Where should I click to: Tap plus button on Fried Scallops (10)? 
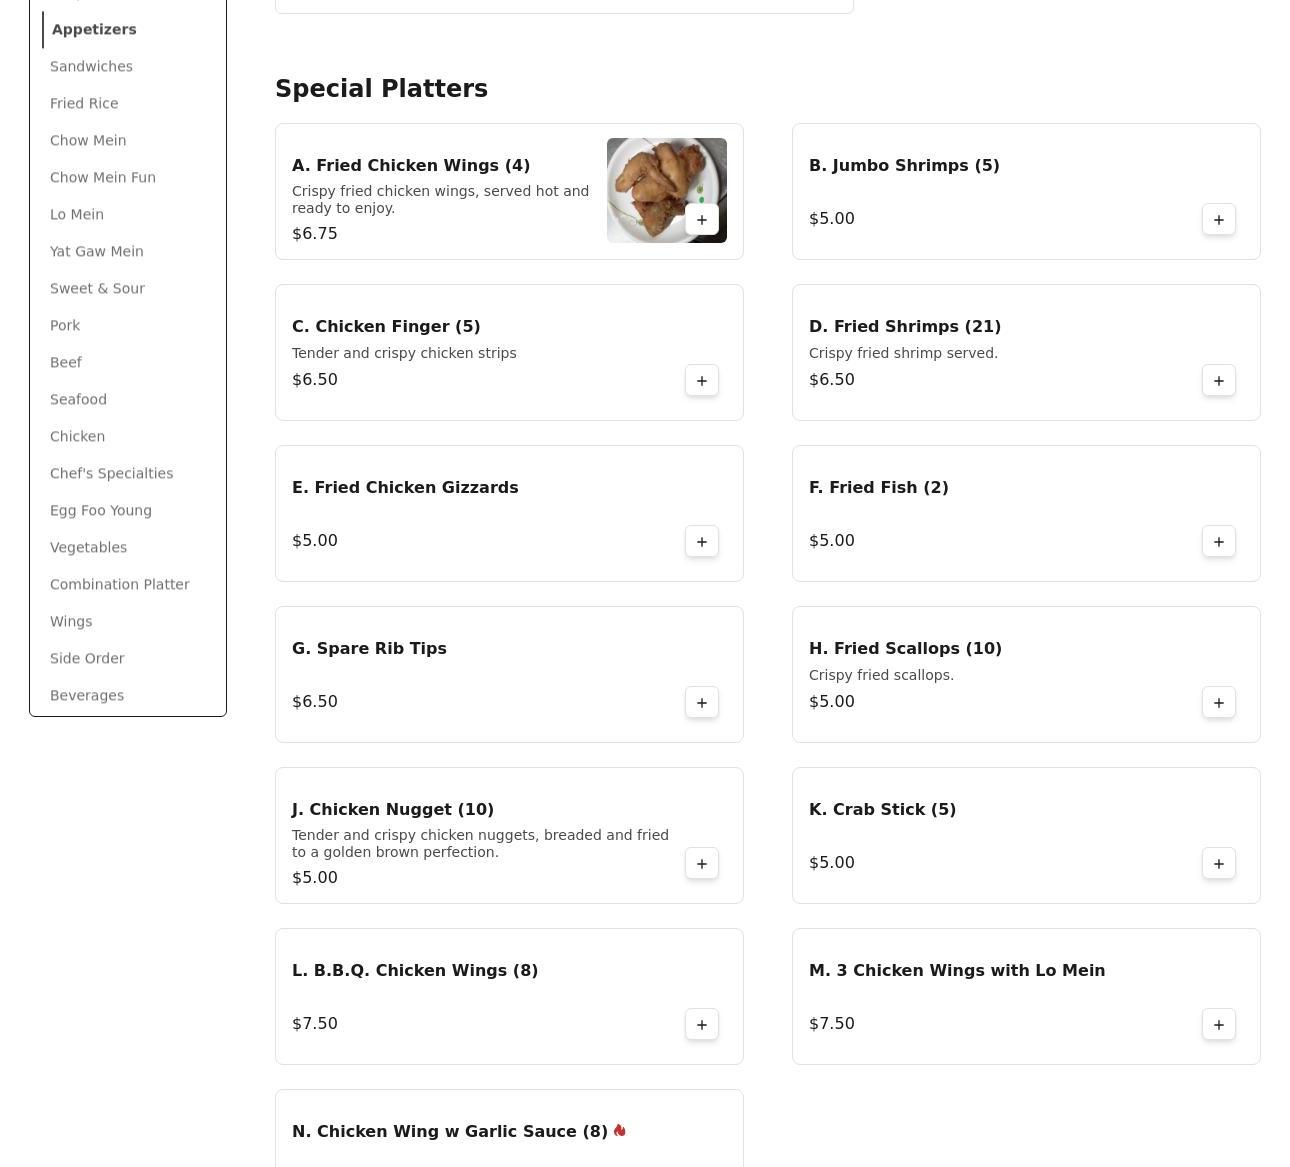pos(1218,703)
